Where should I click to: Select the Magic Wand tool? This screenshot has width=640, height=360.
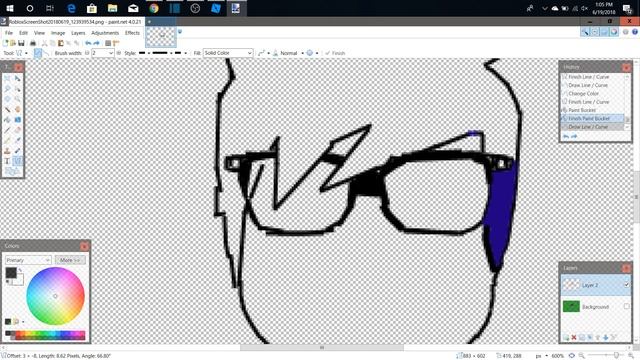tap(7, 109)
